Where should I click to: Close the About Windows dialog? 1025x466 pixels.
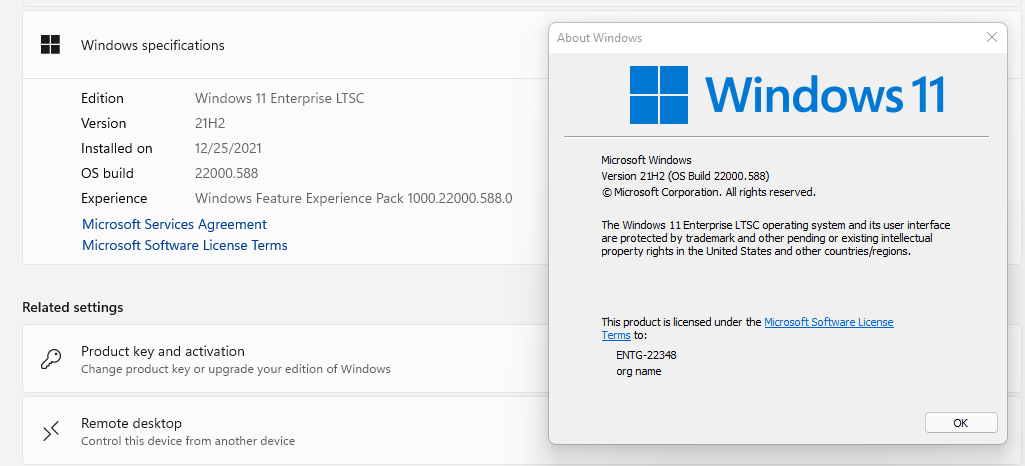tap(991, 38)
